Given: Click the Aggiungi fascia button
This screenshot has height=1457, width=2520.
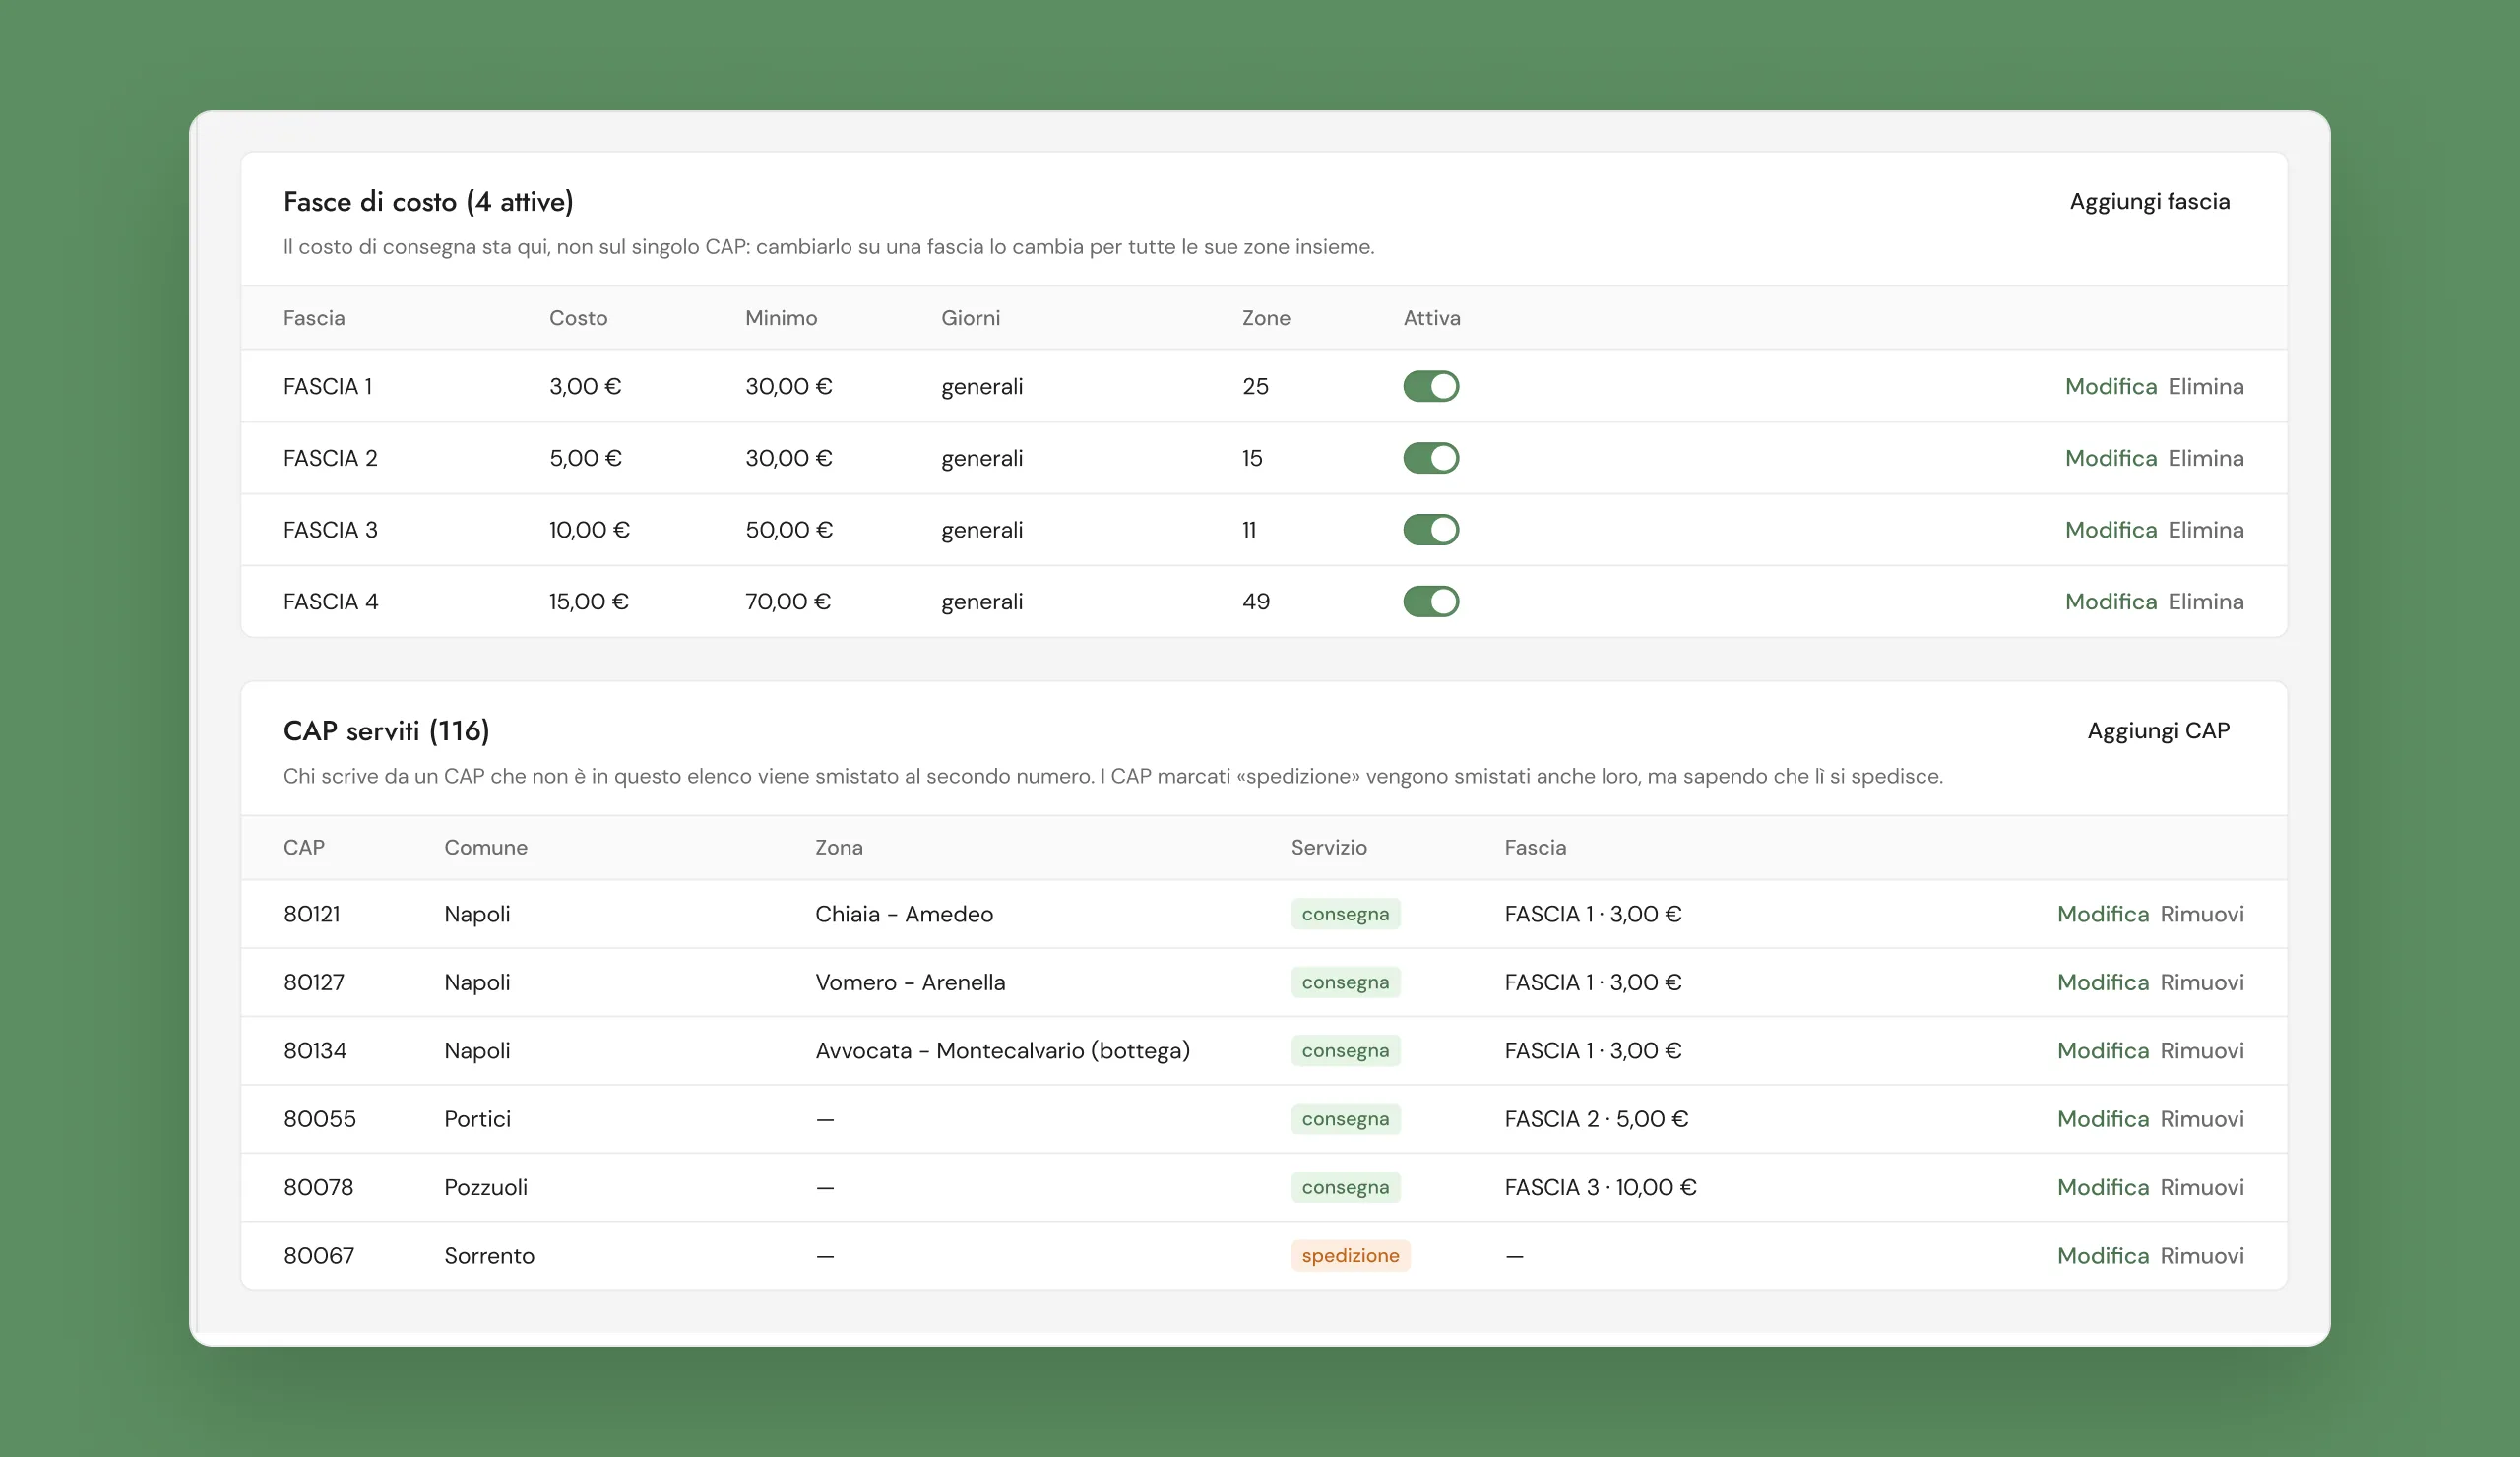Looking at the screenshot, I should [2149, 201].
